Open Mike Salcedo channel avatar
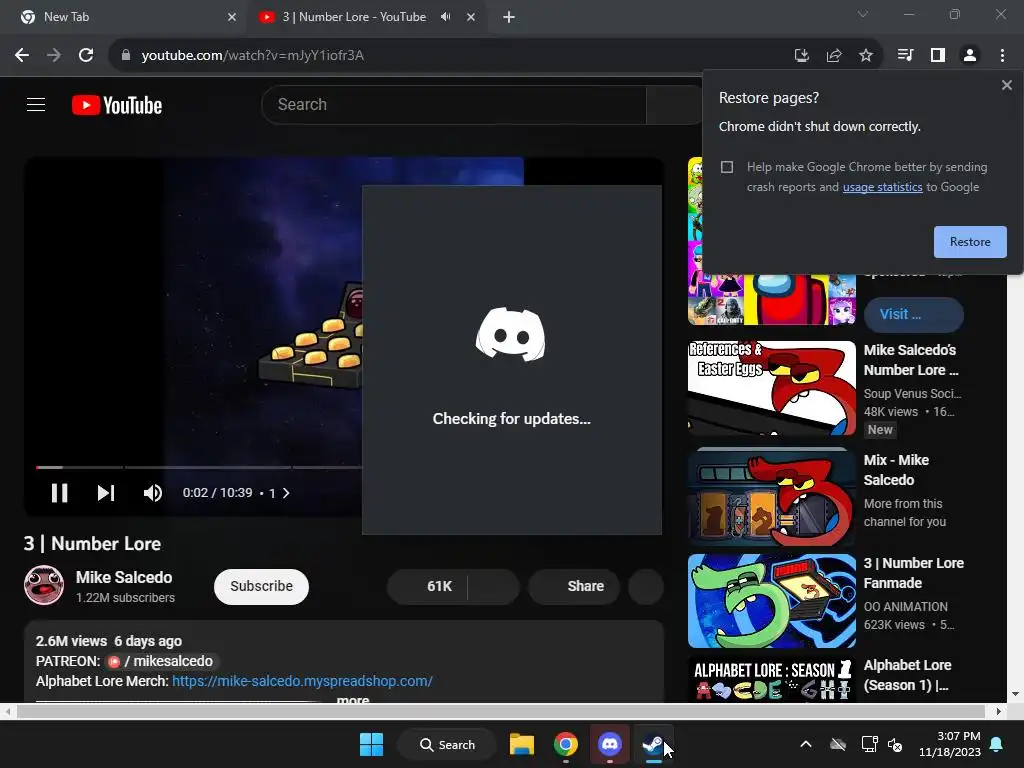Screen dimensions: 1024x768 [x=44, y=585]
